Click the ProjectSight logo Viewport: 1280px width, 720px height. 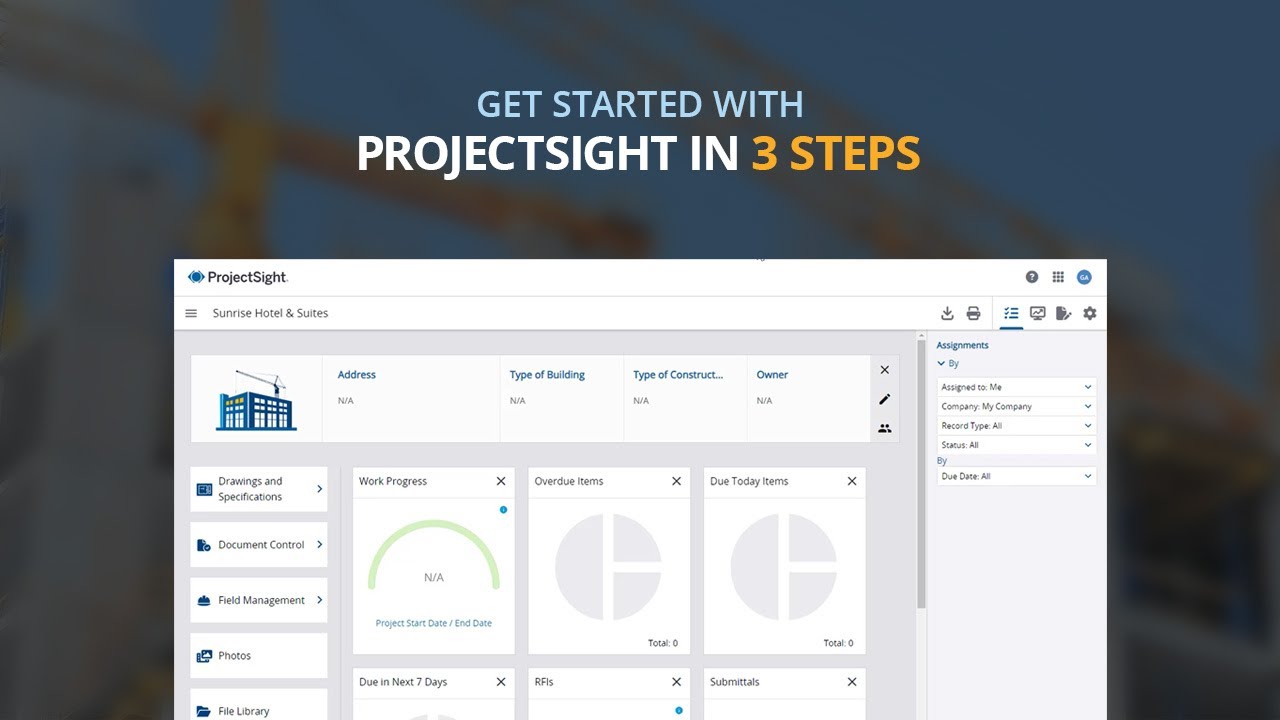238,277
